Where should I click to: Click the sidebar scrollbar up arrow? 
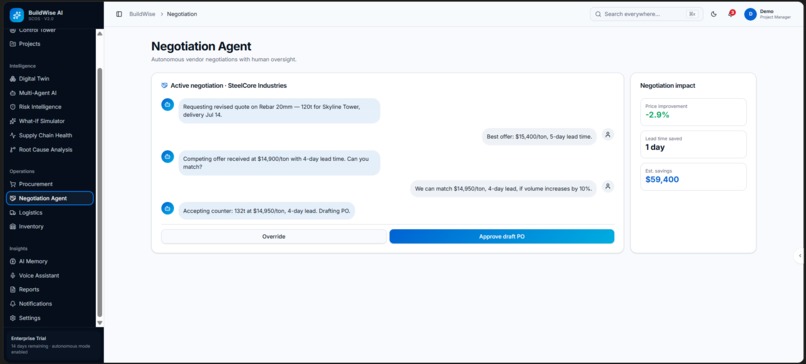[x=100, y=33]
